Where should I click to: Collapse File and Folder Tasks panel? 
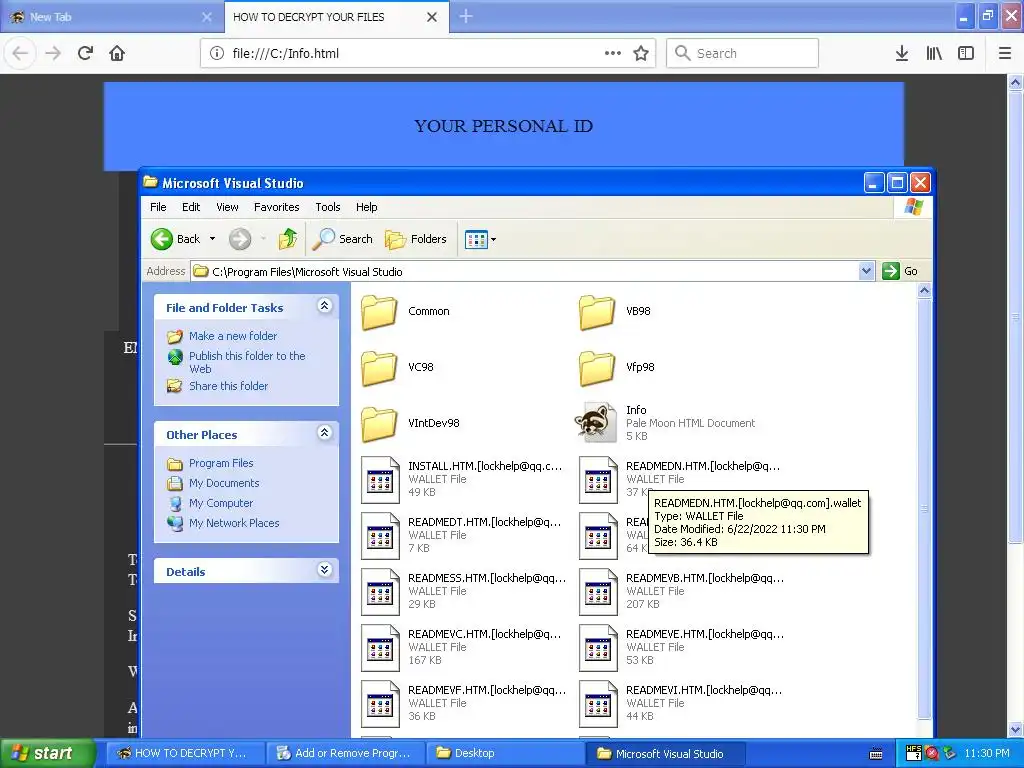pos(325,306)
